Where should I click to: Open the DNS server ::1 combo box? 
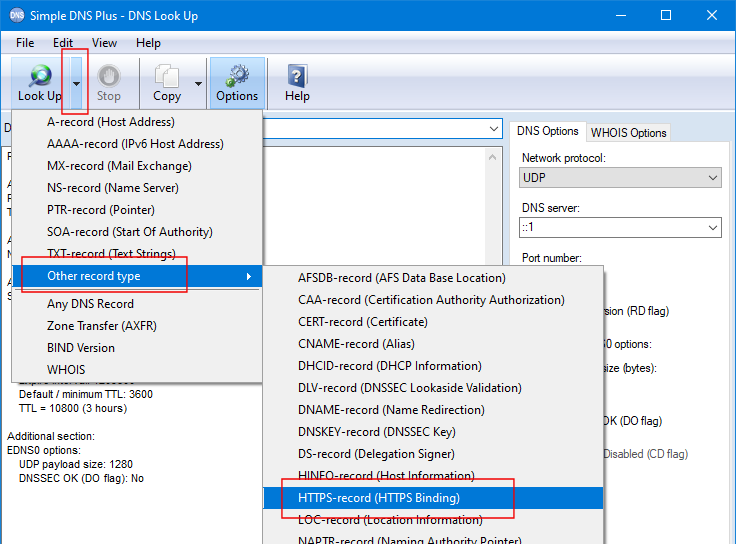coord(620,228)
